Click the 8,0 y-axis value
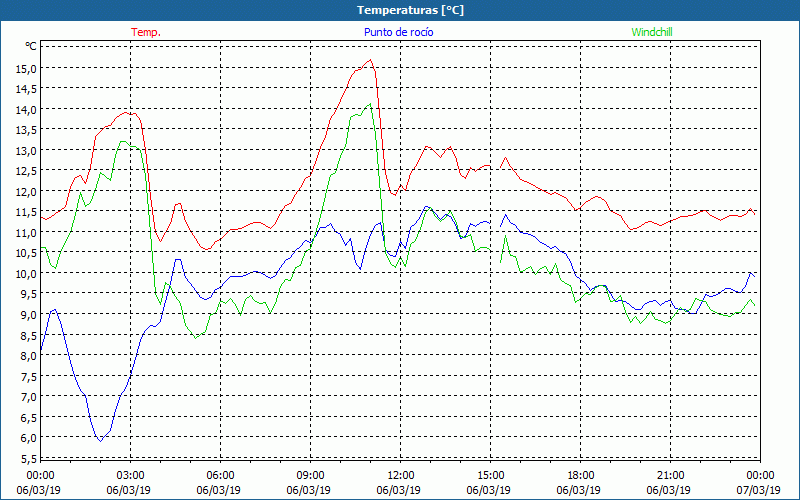800x500 pixels. tap(29, 356)
